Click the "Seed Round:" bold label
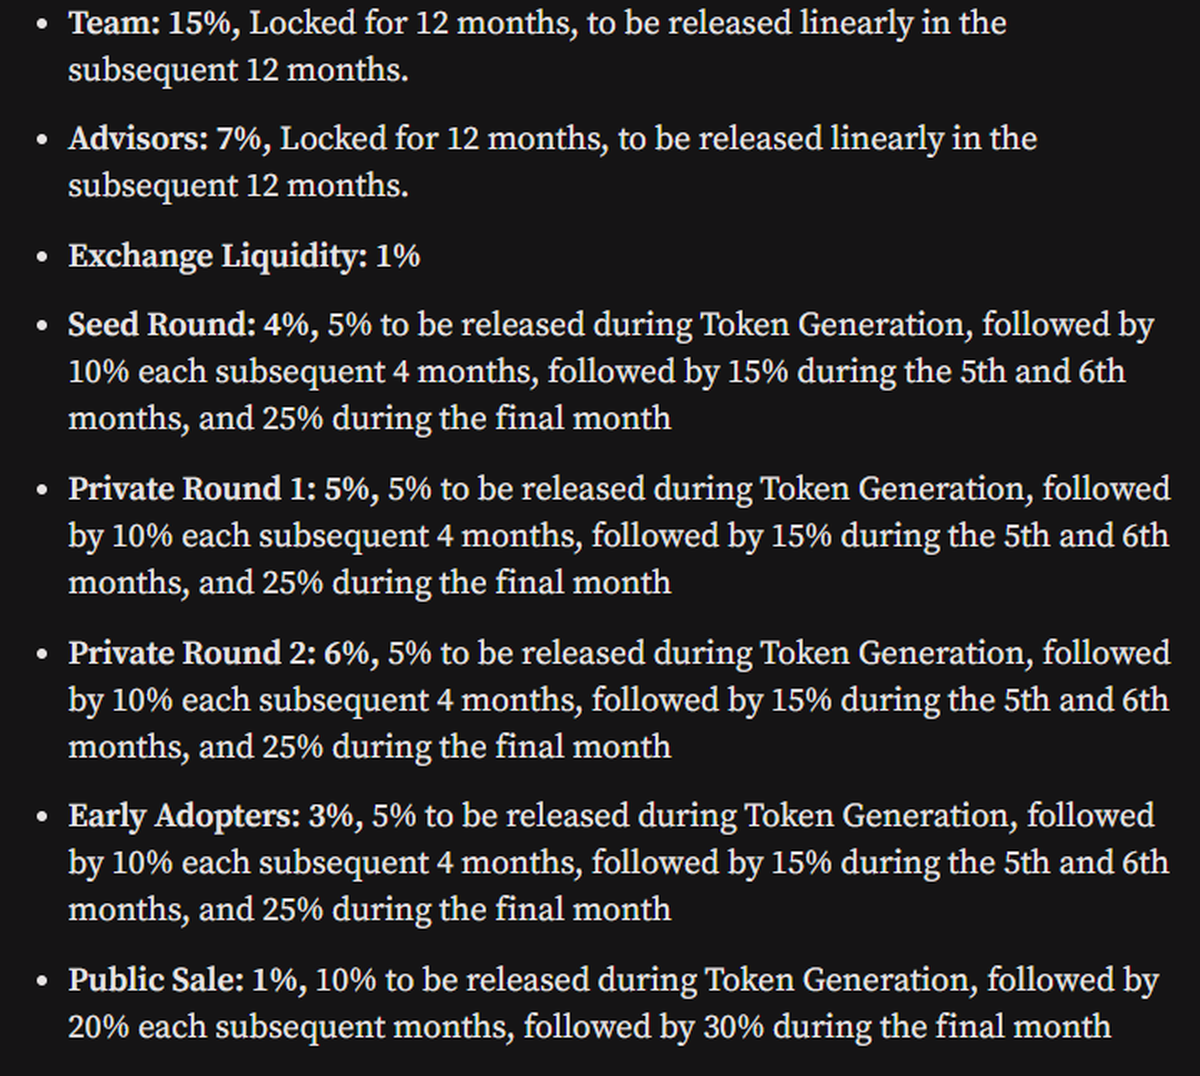Viewport: 1200px width, 1076px height. point(162,325)
